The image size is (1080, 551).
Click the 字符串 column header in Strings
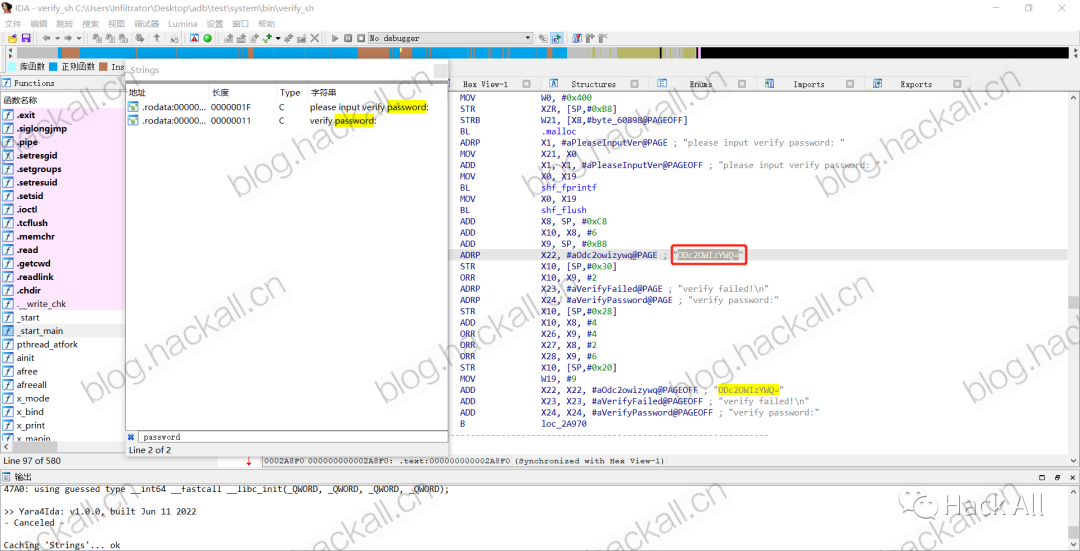coord(377,92)
